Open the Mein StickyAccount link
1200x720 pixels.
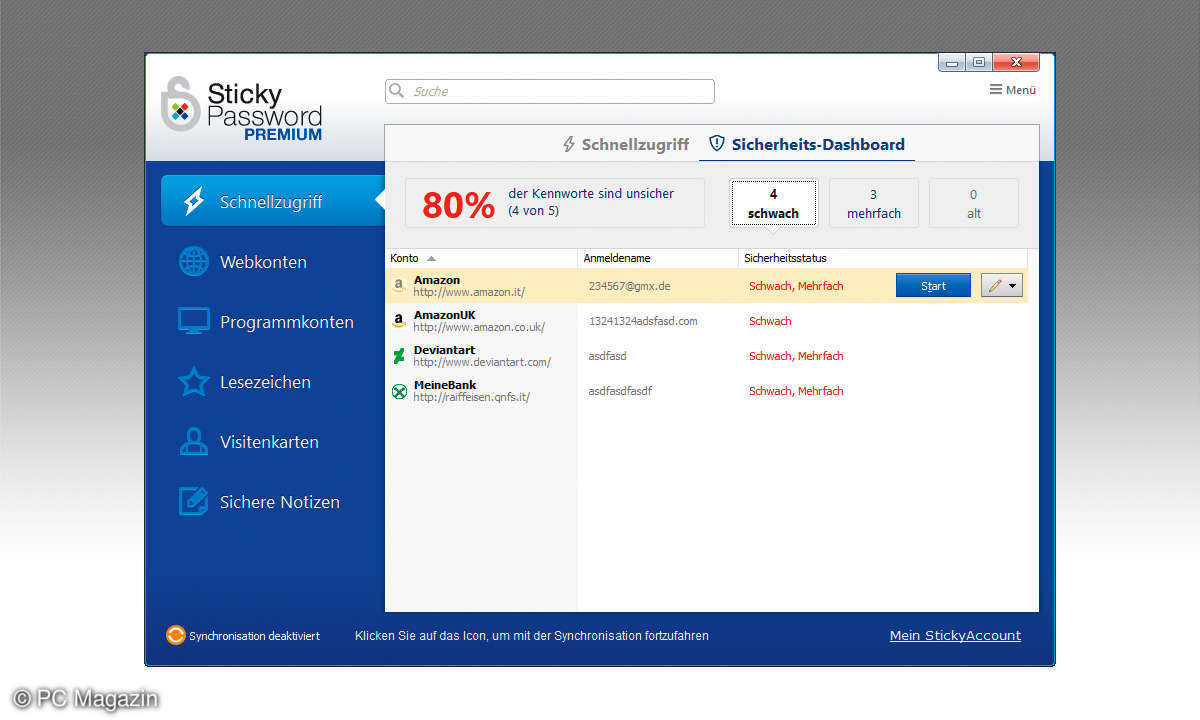[955, 635]
